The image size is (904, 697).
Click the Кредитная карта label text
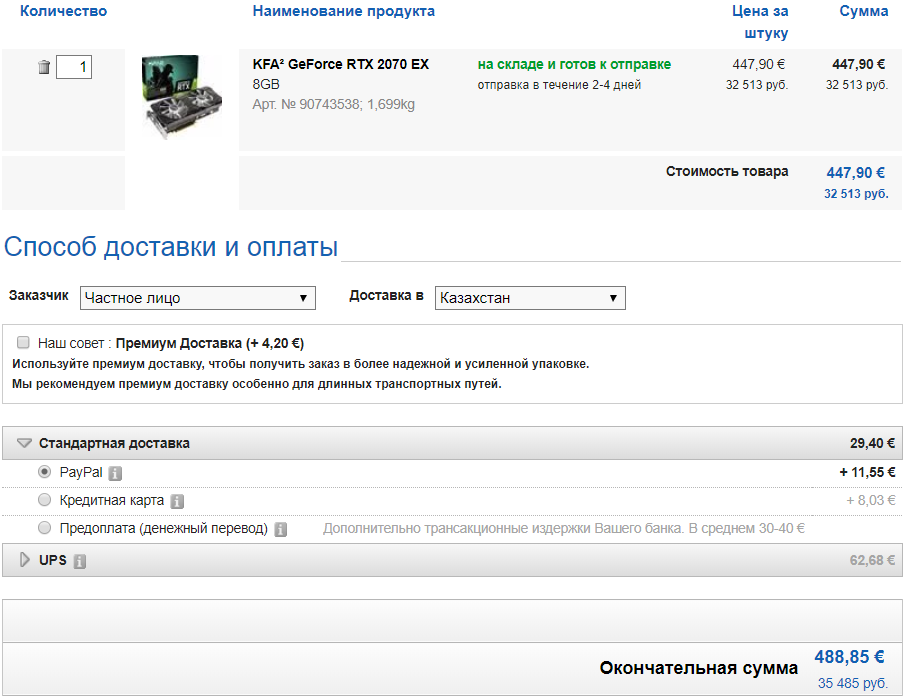(x=112, y=500)
